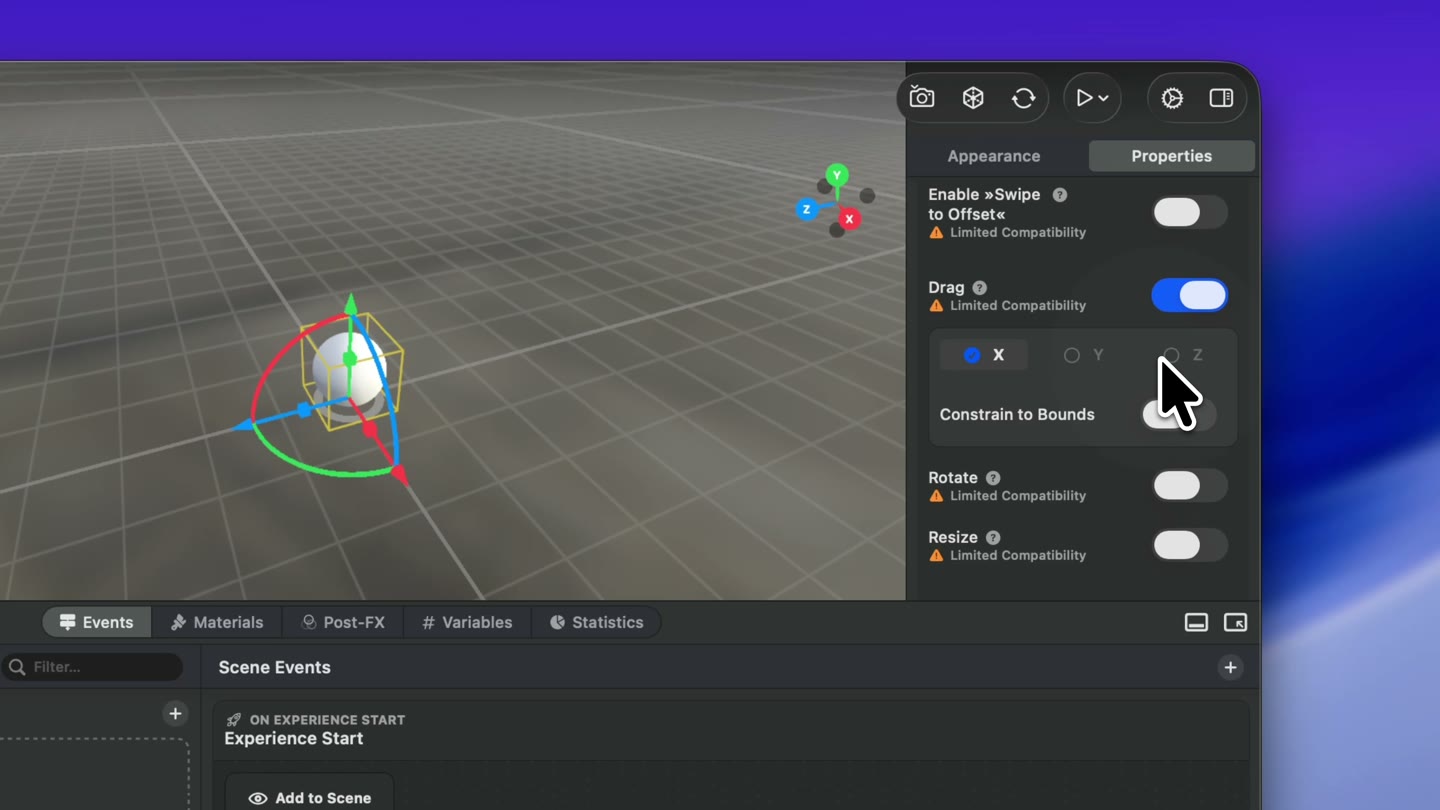
Task: Click the Y axis on orientation gizmo
Action: 837,176
